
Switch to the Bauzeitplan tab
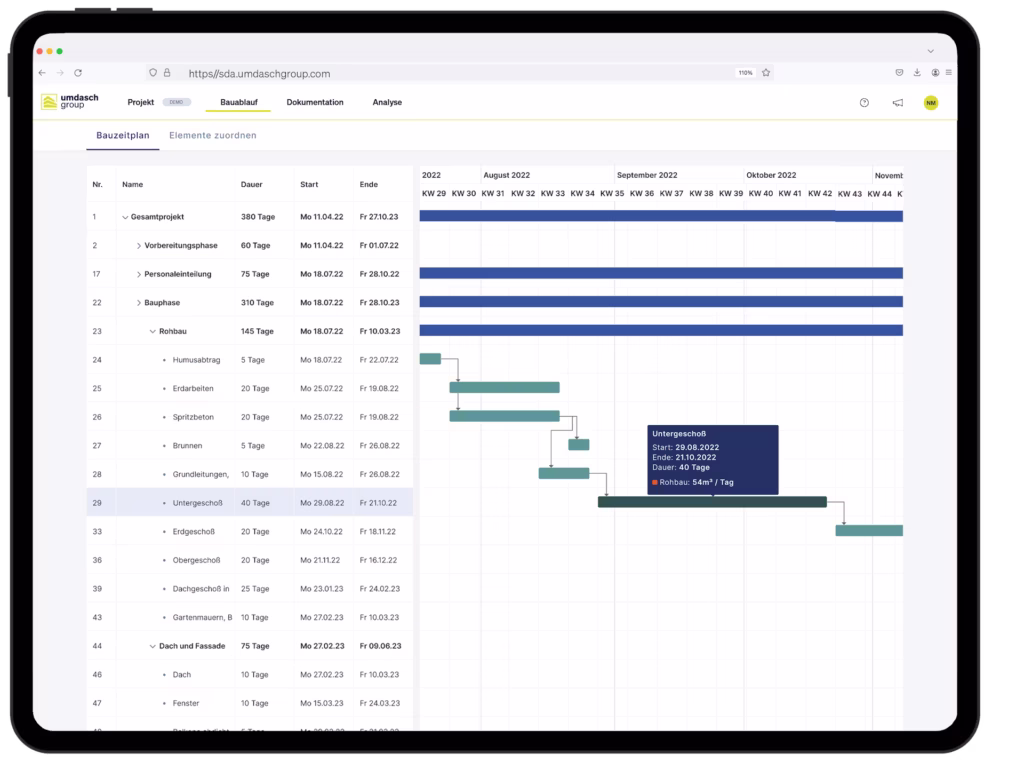click(123, 135)
